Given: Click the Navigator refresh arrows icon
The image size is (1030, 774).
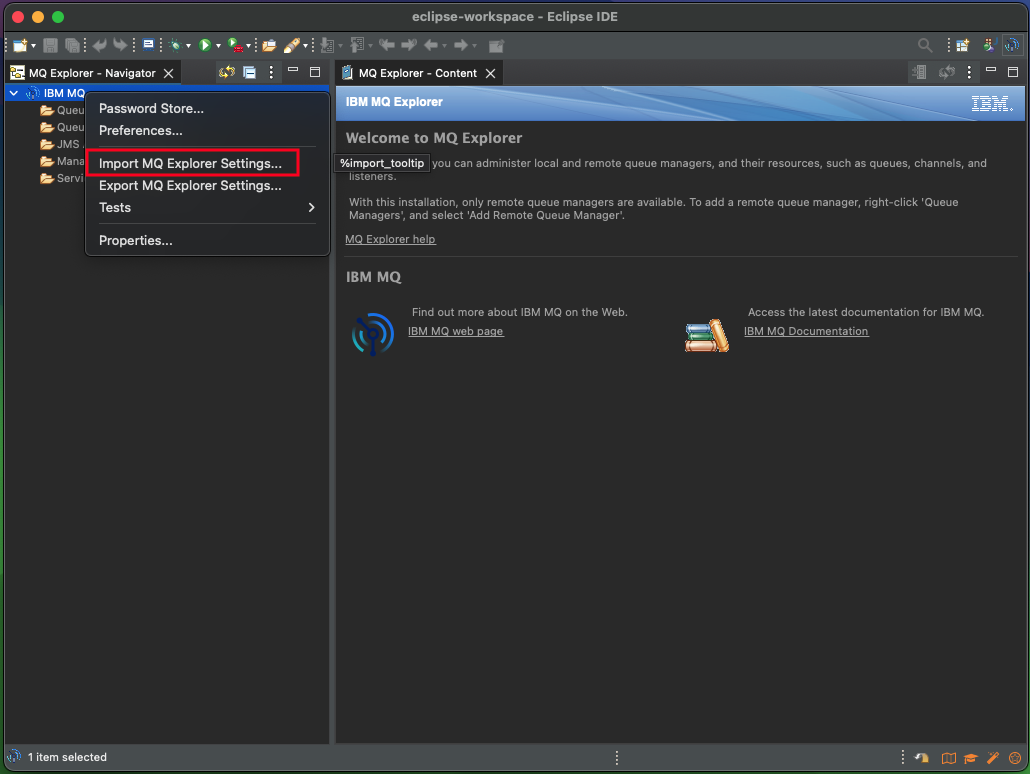Looking at the screenshot, I should pyautogui.click(x=227, y=72).
